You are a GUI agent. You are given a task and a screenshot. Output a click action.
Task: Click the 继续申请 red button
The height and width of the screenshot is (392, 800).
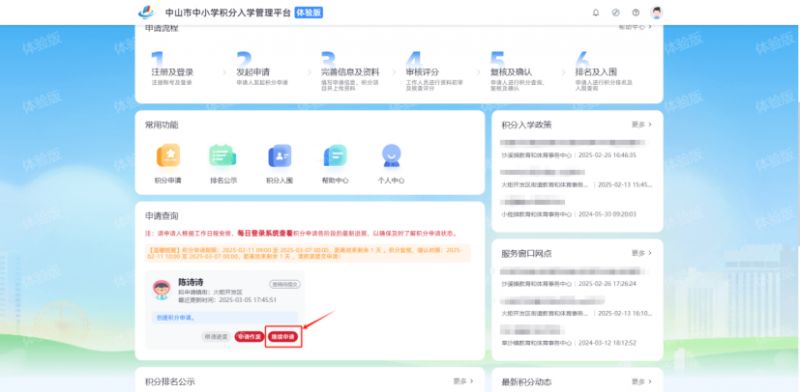[283, 337]
